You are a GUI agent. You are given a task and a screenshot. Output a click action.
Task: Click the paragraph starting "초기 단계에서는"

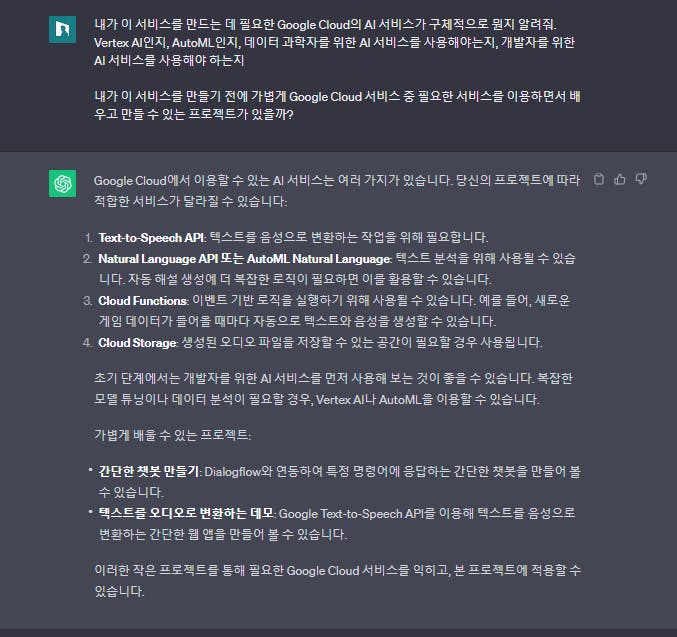pyautogui.click(x=333, y=389)
